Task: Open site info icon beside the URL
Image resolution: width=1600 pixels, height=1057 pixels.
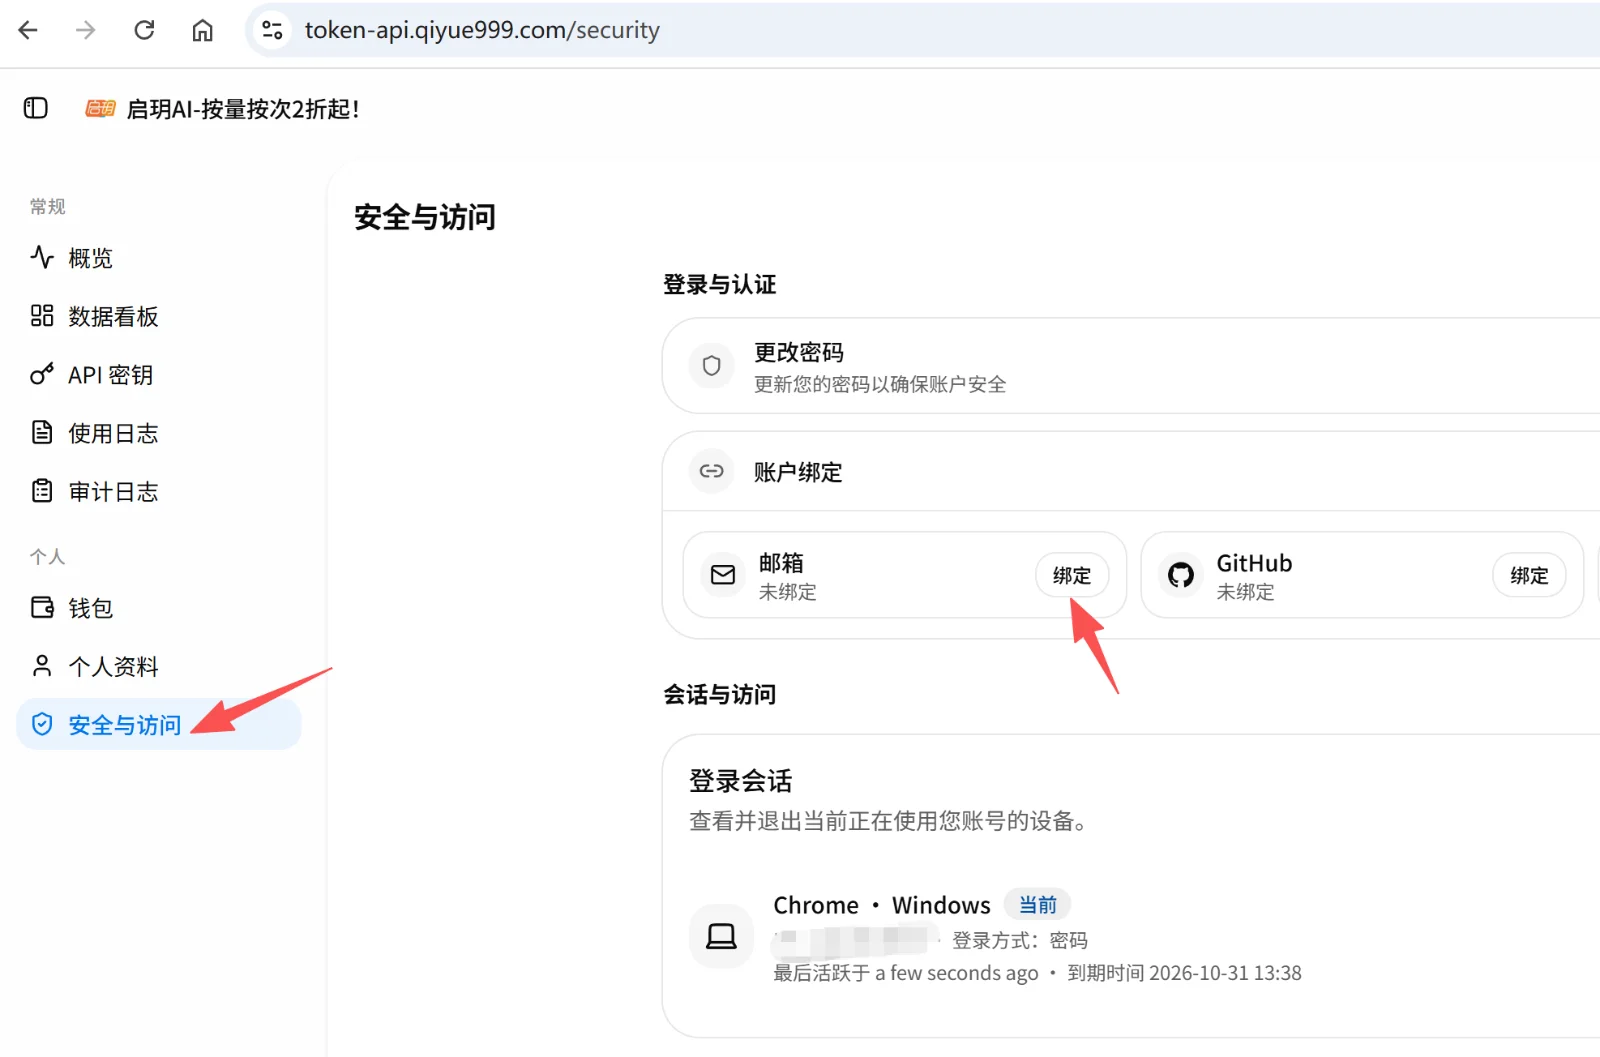Action: (x=272, y=30)
